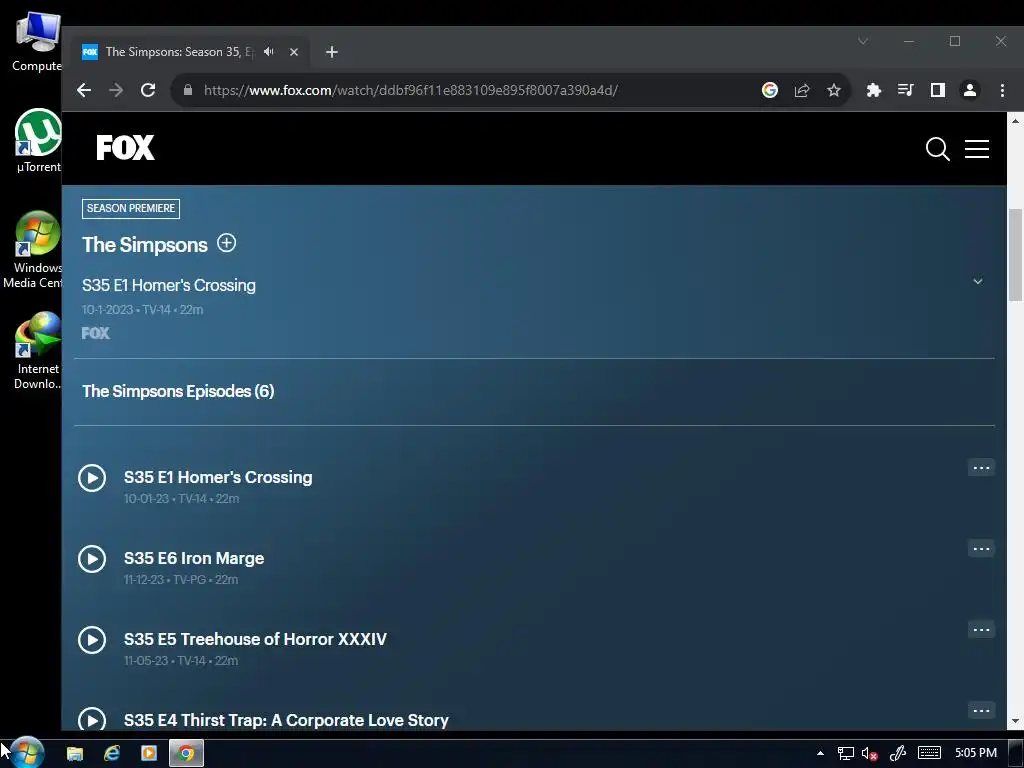Open Chrome media controls
The height and width of the screenshot is (768, 1024).
click(906, 90)
